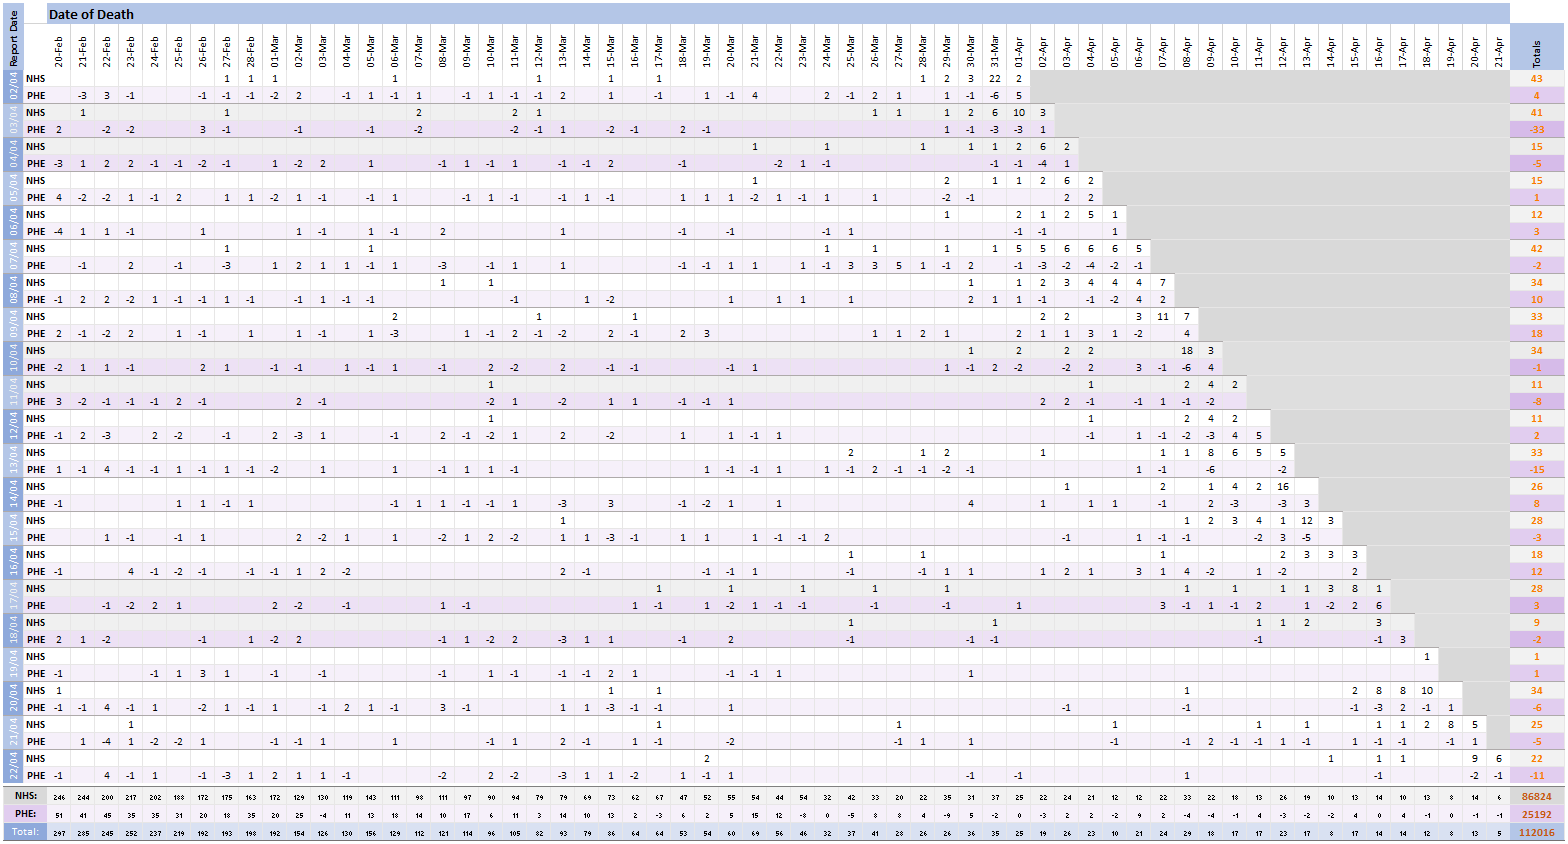The image size is (1568, 844).
Task: Click the 20/04 report date label
Action: click(14, 699)
